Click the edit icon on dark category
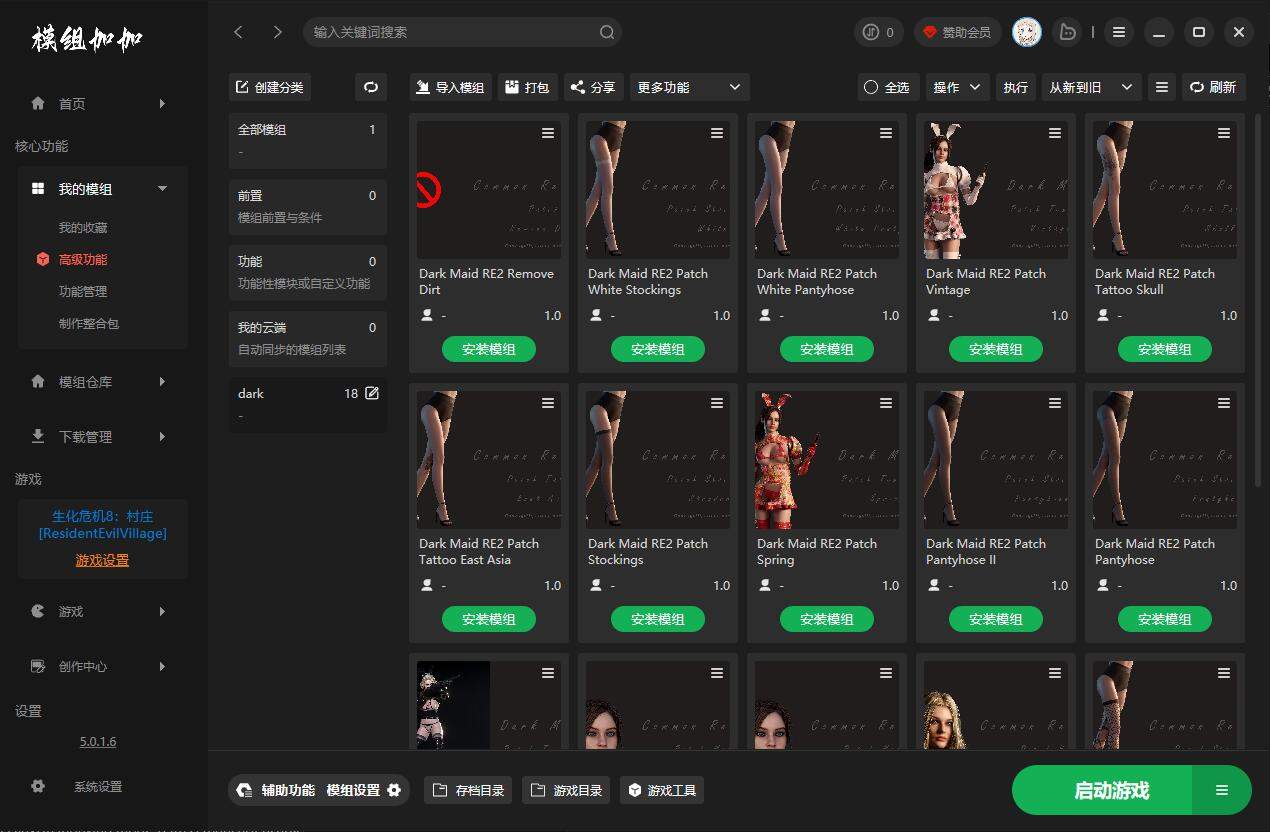Viewport: 1270px width, 832px height. click(372, 393)
